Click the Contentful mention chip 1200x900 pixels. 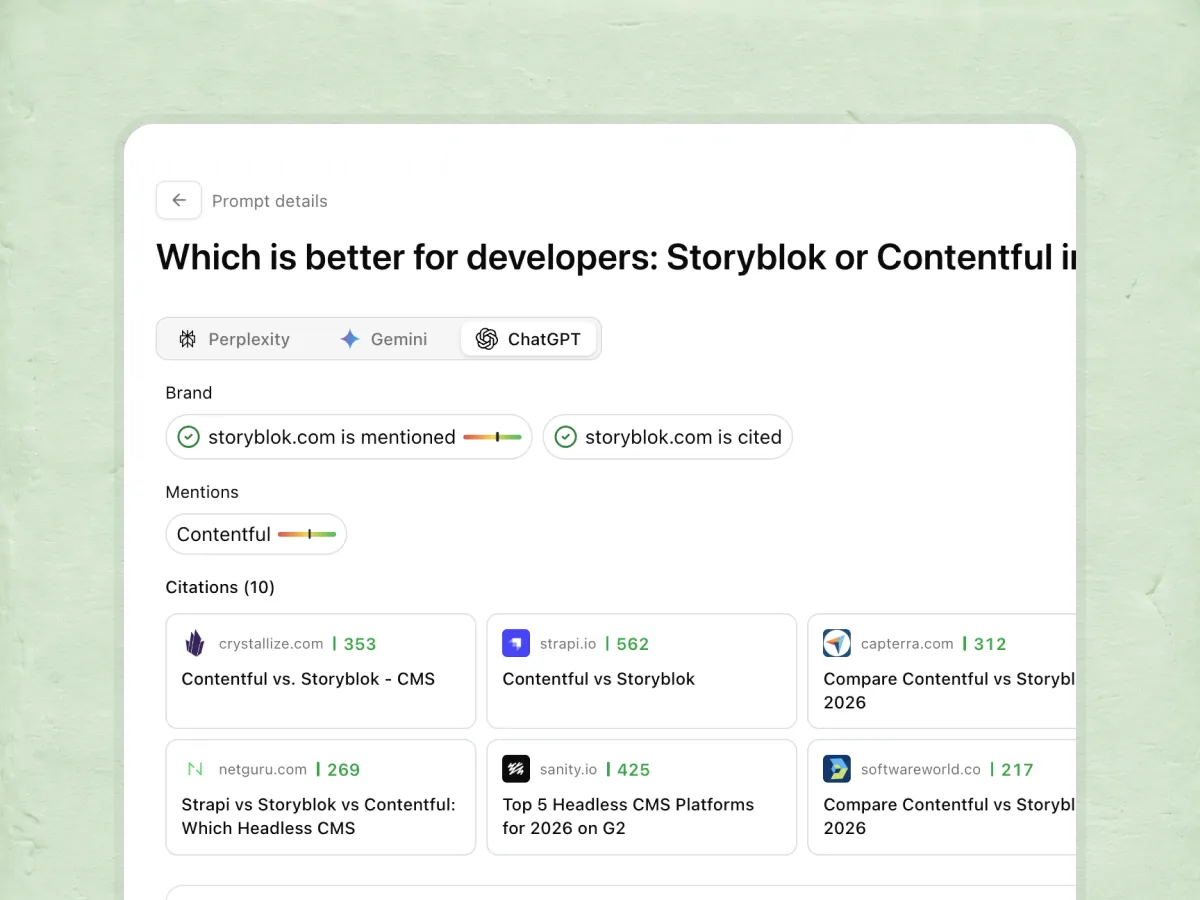[256, 534]
